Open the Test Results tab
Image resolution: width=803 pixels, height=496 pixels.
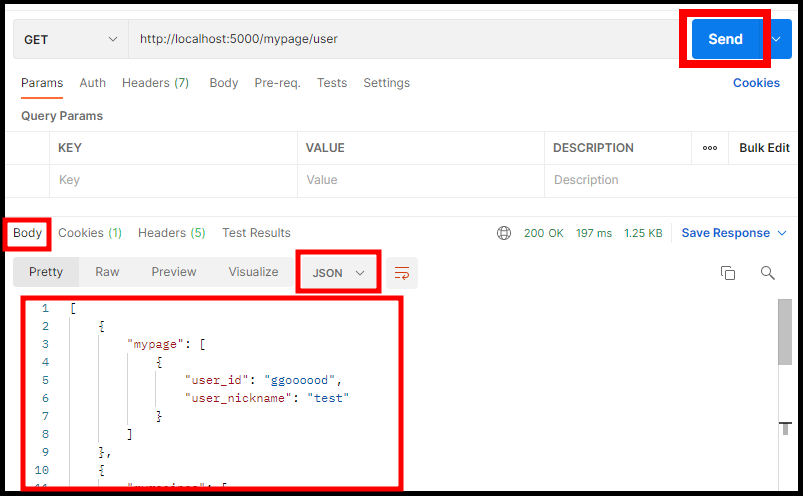click(x=256, y=233)
